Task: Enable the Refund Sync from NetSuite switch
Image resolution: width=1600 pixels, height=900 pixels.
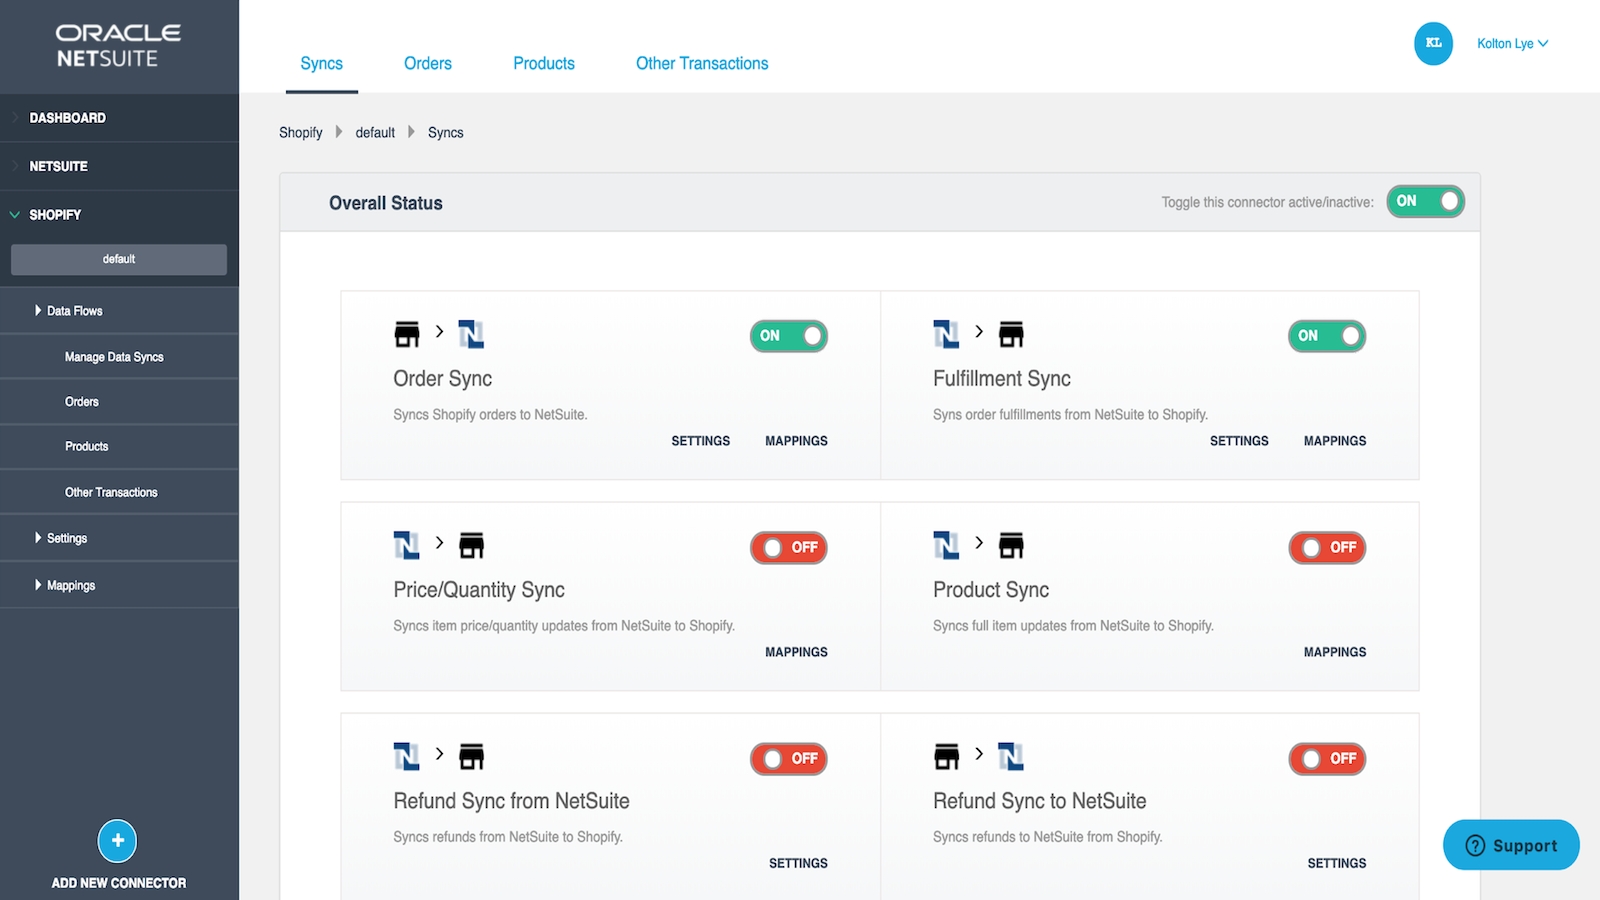Action: 788,759
